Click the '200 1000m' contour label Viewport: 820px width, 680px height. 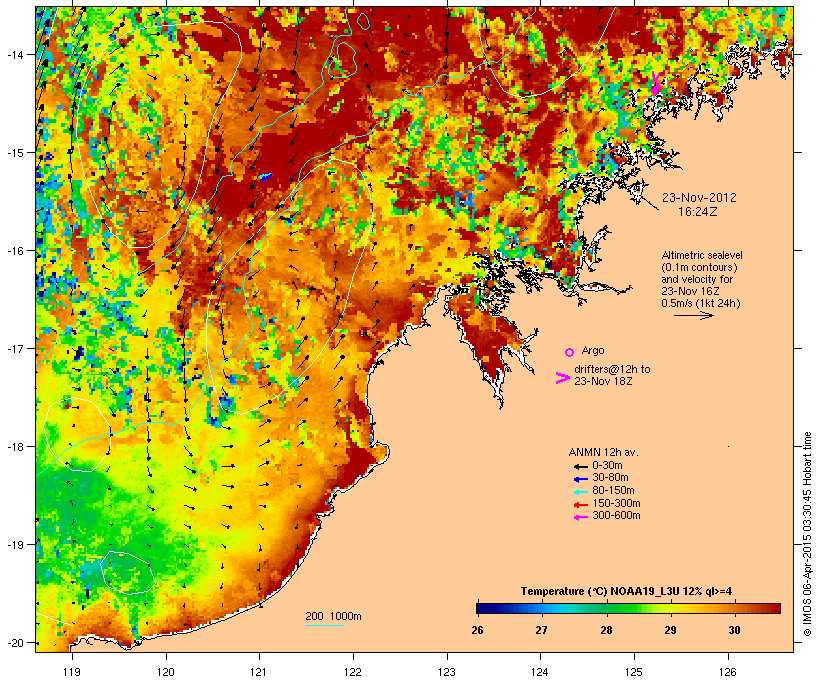[333, 616]
